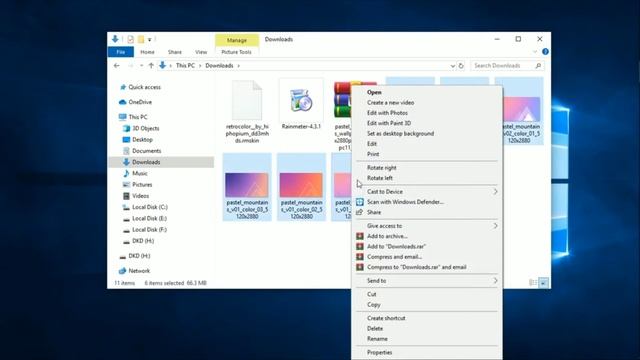This screenshot has height=360, width=640.
Task: Open the address bar history dropdown
Action: click(453, 66)
